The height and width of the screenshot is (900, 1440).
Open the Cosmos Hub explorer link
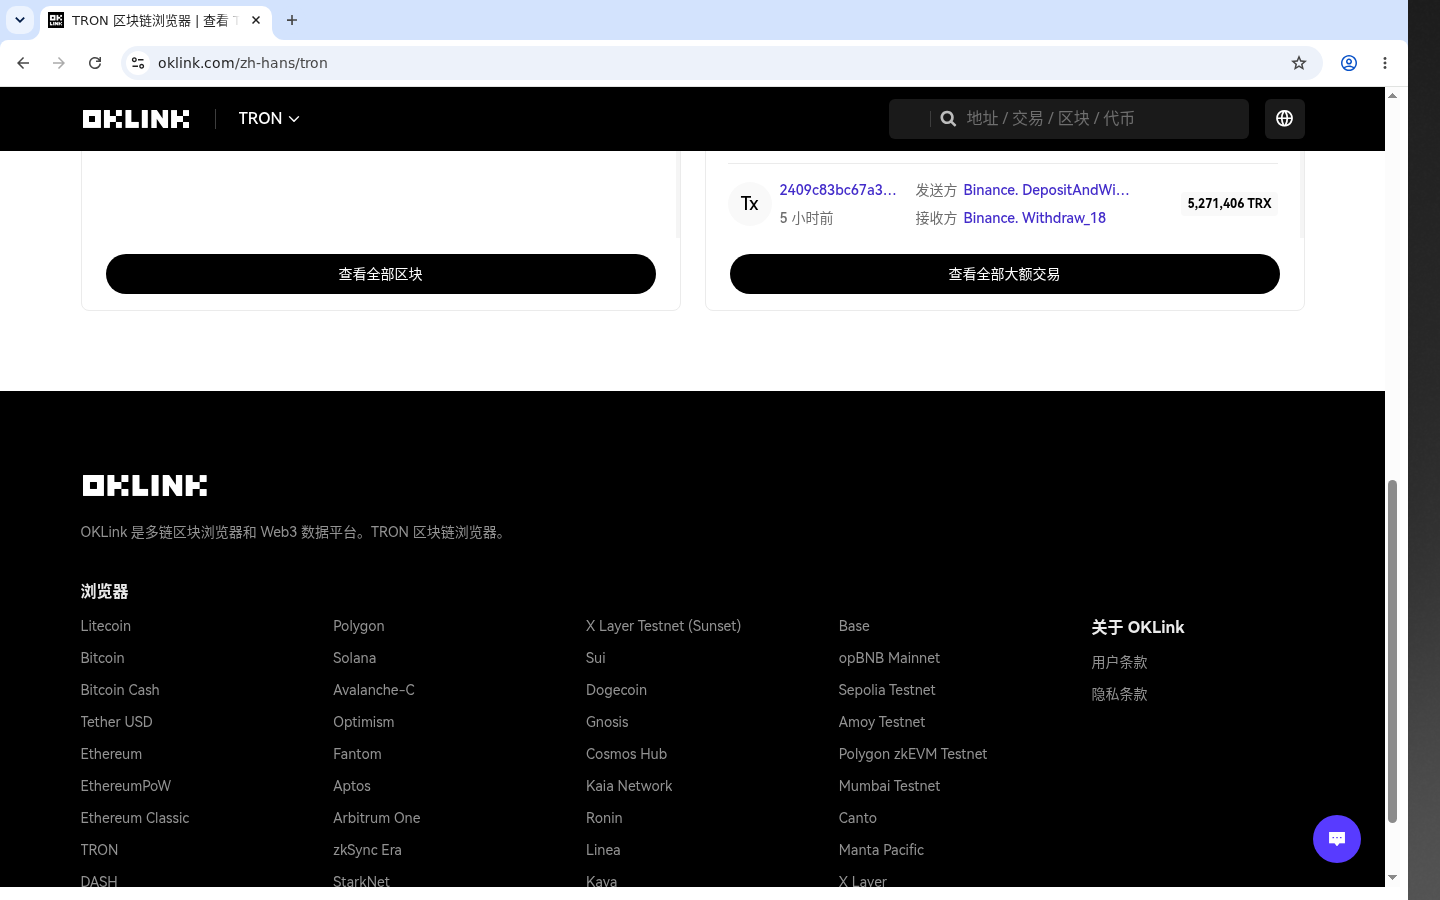click(626, 754)
